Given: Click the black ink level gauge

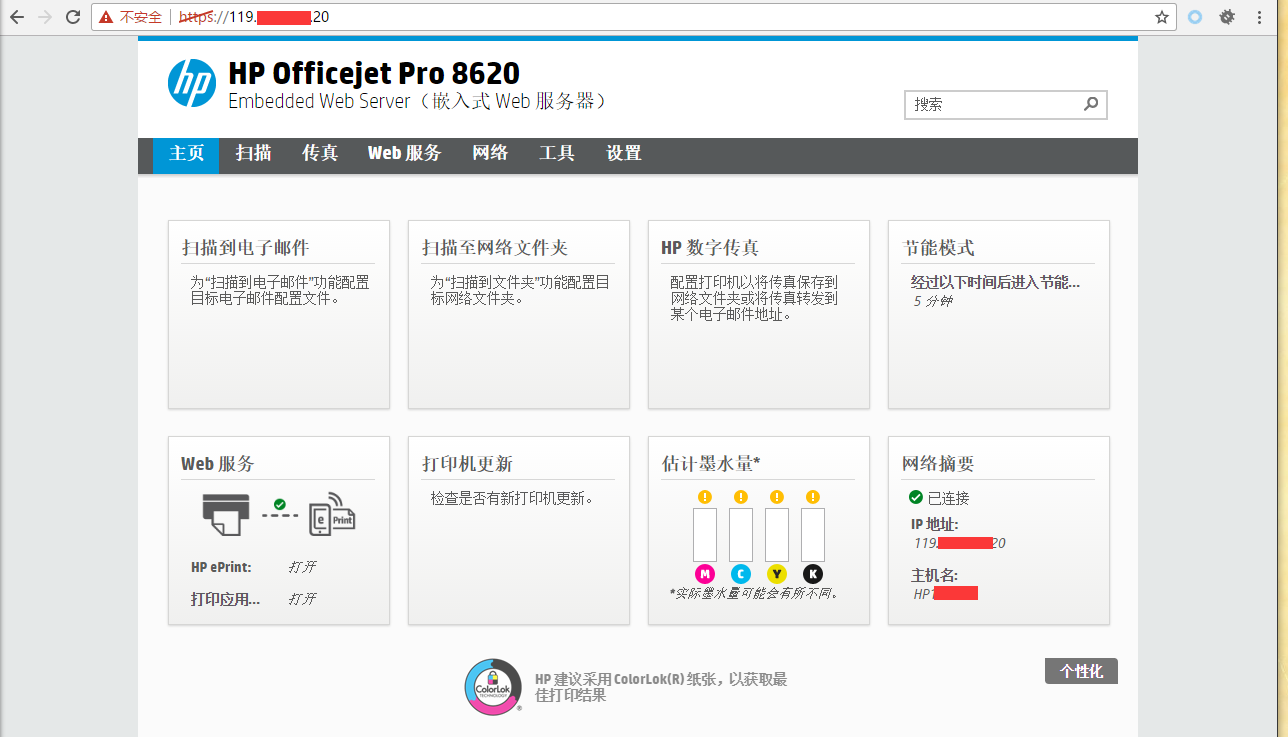Looking at the screenshot, I should click(x=813, y=535).
